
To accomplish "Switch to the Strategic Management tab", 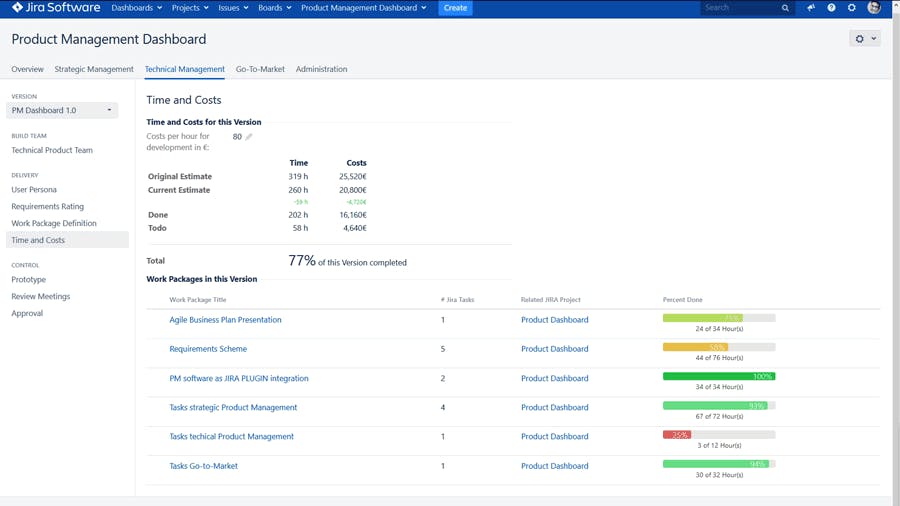I will pos(94,69).
